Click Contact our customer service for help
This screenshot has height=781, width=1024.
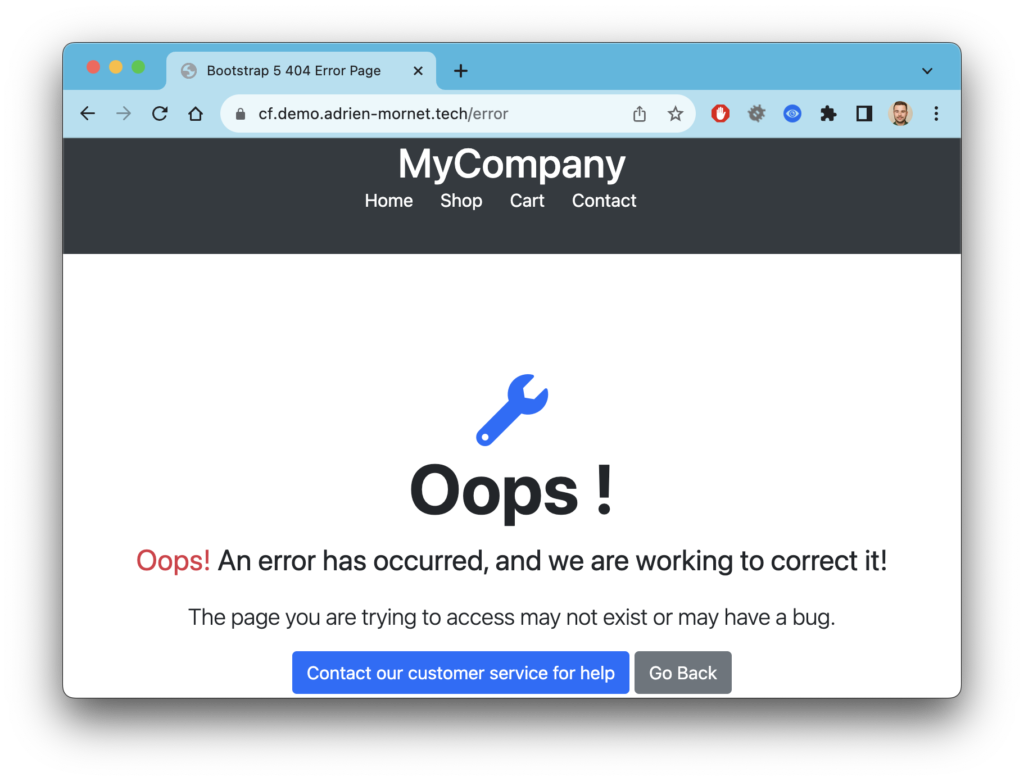pyautogui.click(x=460, y=673)
